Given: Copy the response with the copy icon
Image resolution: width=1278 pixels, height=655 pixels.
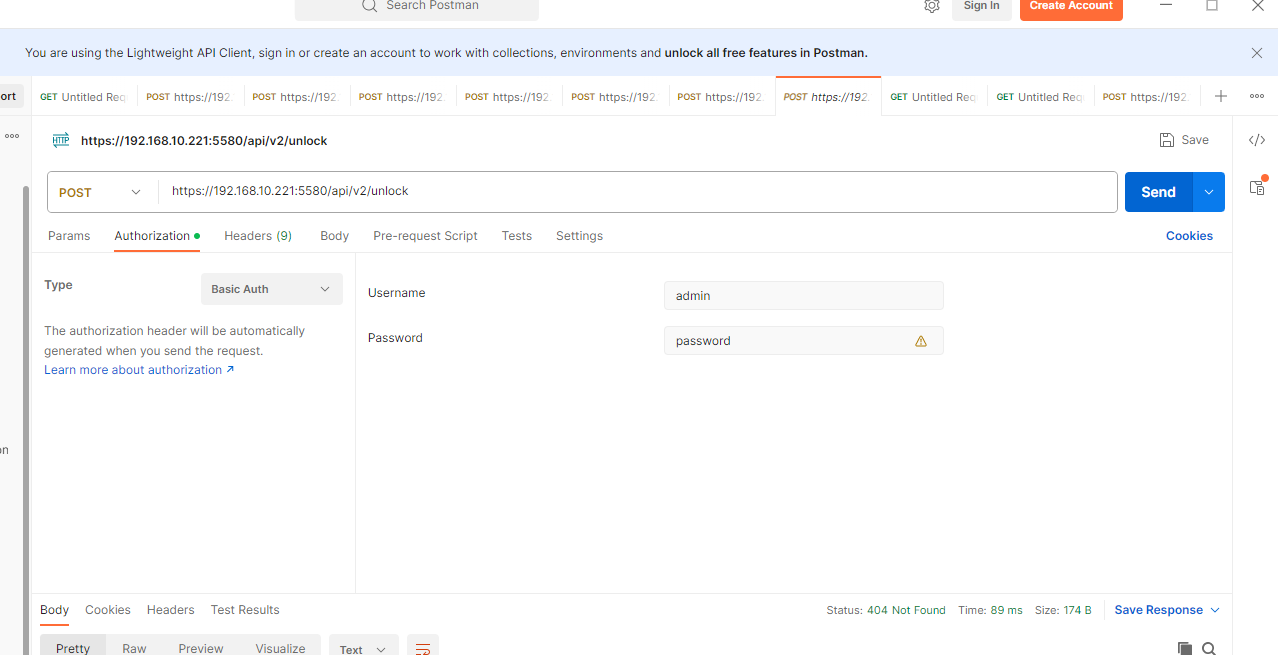Looking at the screenshot, I should pos(1185,648).
